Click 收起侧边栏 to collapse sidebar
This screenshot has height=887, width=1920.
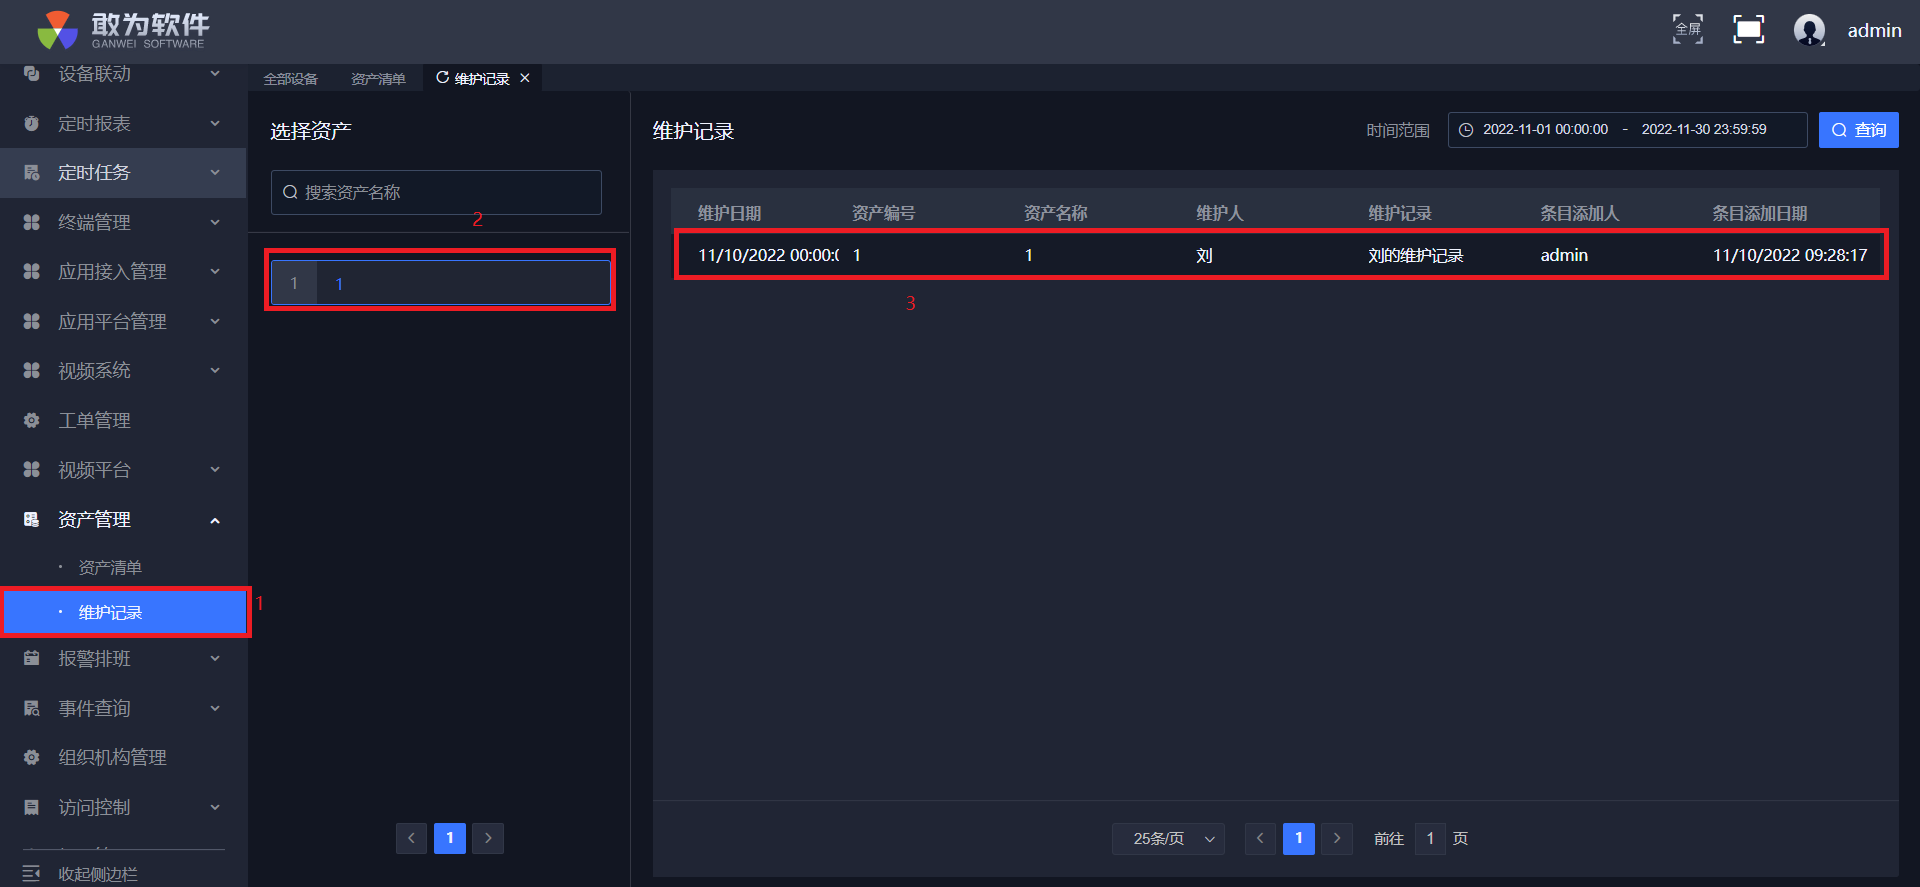coord(98,874)
